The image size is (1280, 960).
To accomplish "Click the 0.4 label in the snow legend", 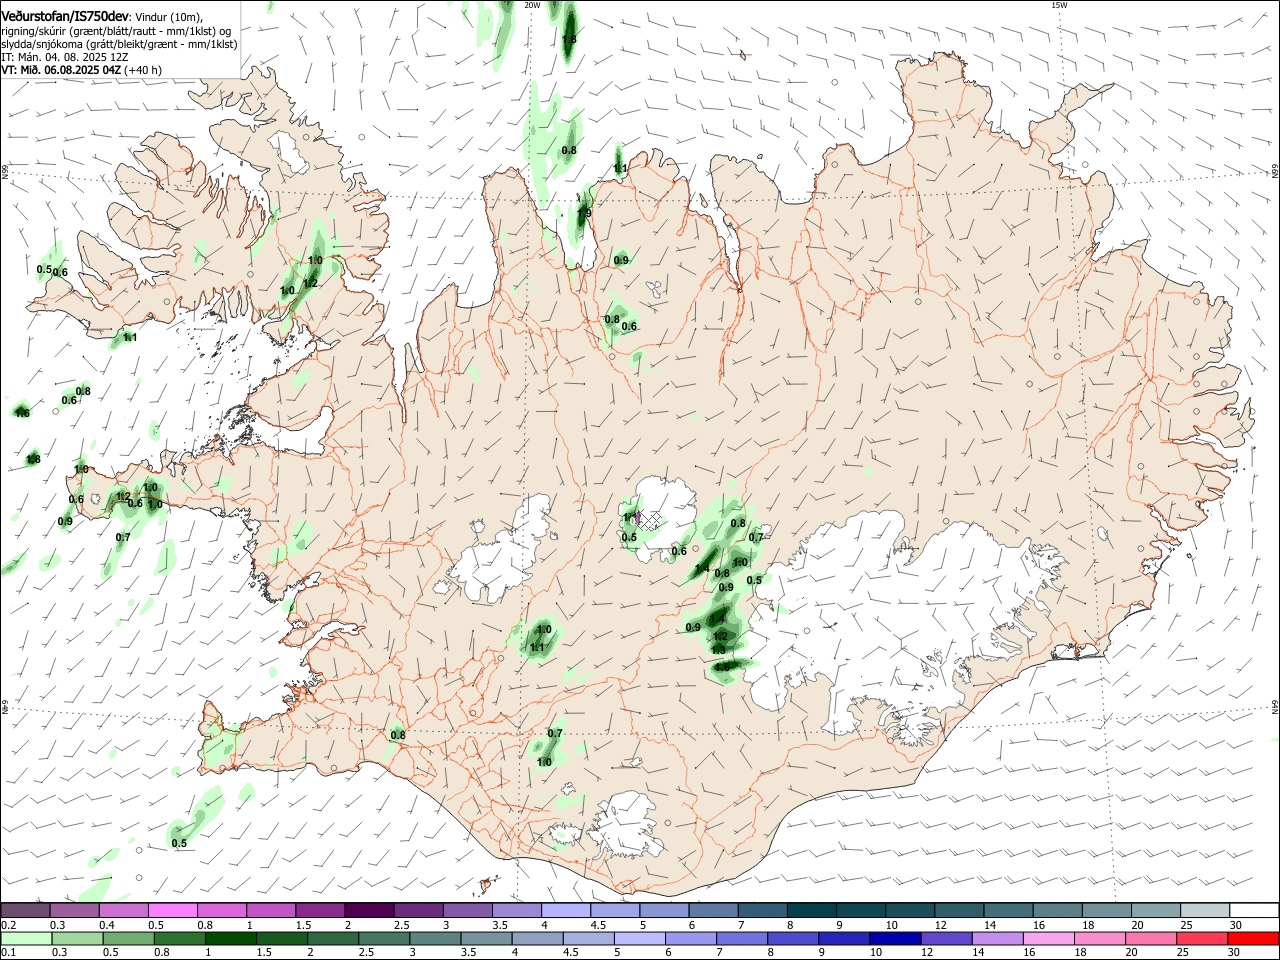I will point(107,925).
